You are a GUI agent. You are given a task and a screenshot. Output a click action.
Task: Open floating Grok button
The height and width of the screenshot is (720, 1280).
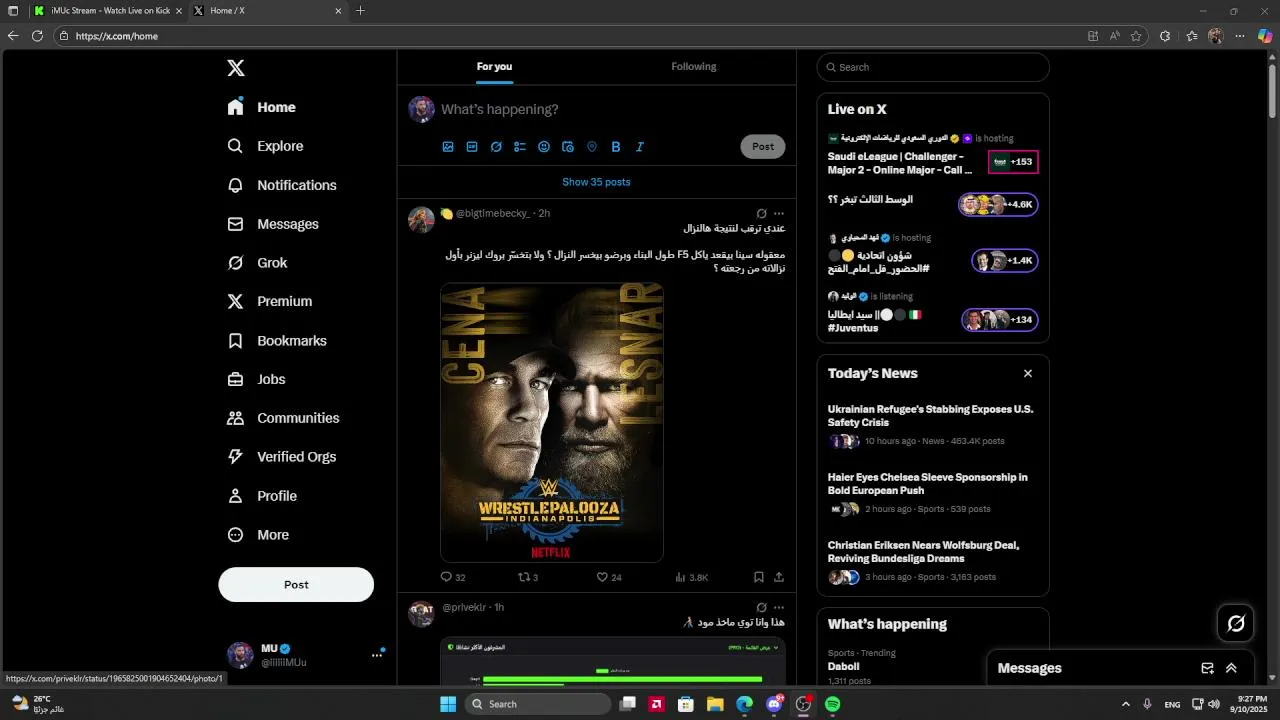coord(1236,623)
